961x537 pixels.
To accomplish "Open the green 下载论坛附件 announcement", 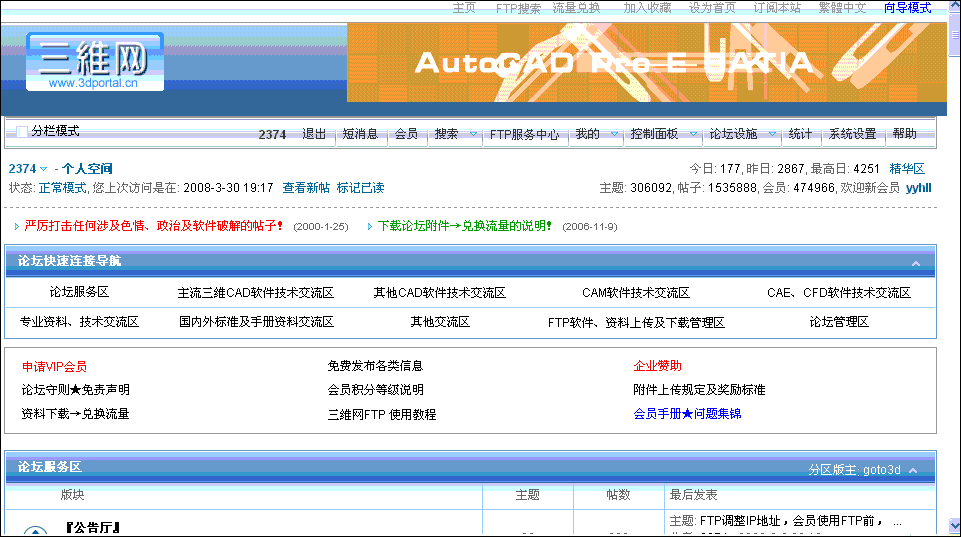I will click(465, 226).
